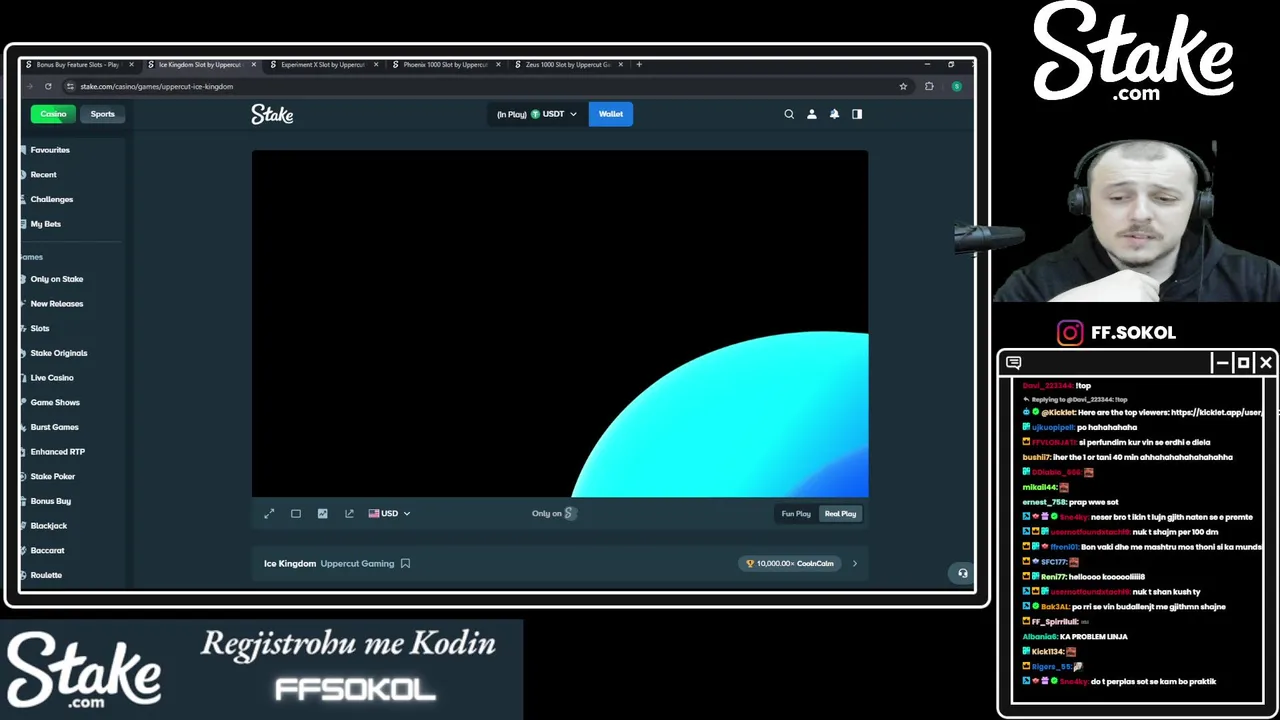Open Game Shows category
The width and height of the screenshot is (1280, 720).
tap(55, 402)
